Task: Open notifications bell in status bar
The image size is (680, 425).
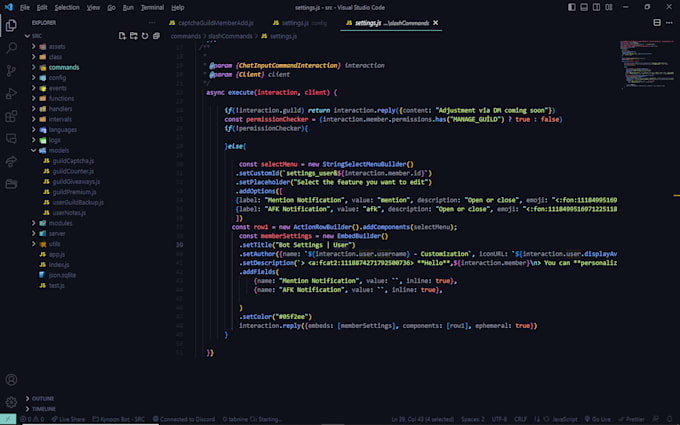Action: tap(669, 419)
